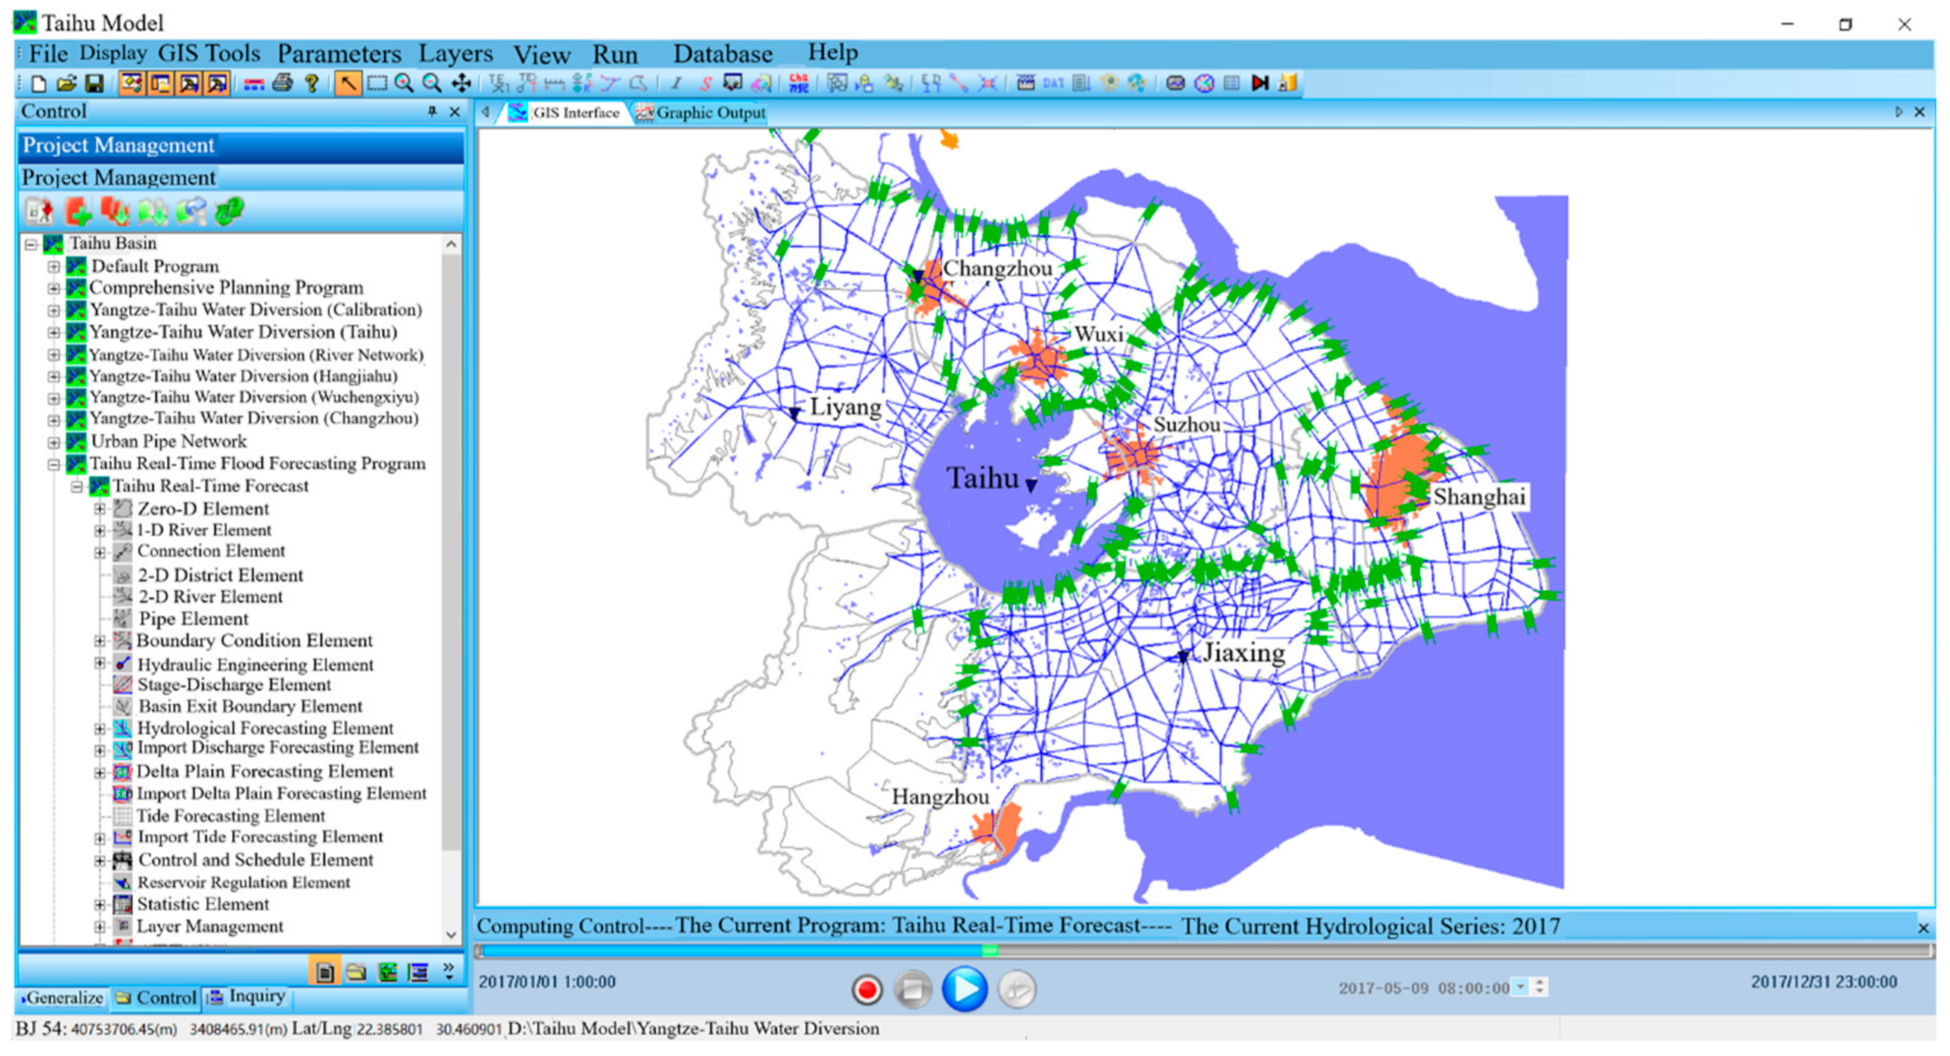
Task: Activate the rectangle selection tool
Action: click(x=377, y=84)
